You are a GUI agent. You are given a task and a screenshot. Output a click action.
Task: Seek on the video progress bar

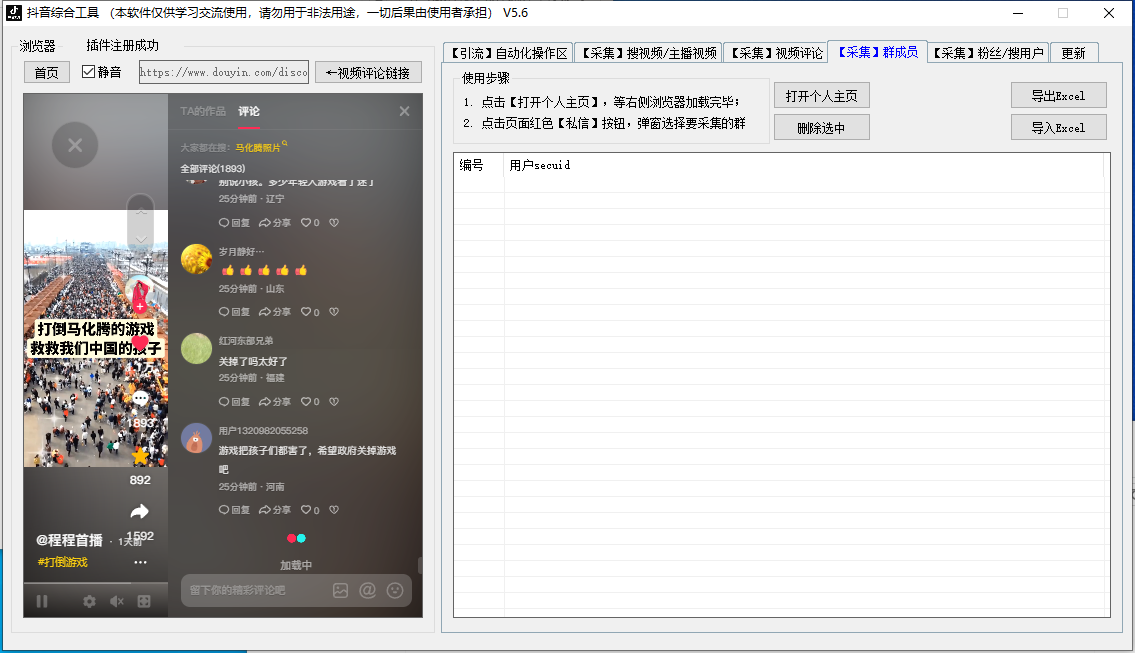click(x=96, y=583)
